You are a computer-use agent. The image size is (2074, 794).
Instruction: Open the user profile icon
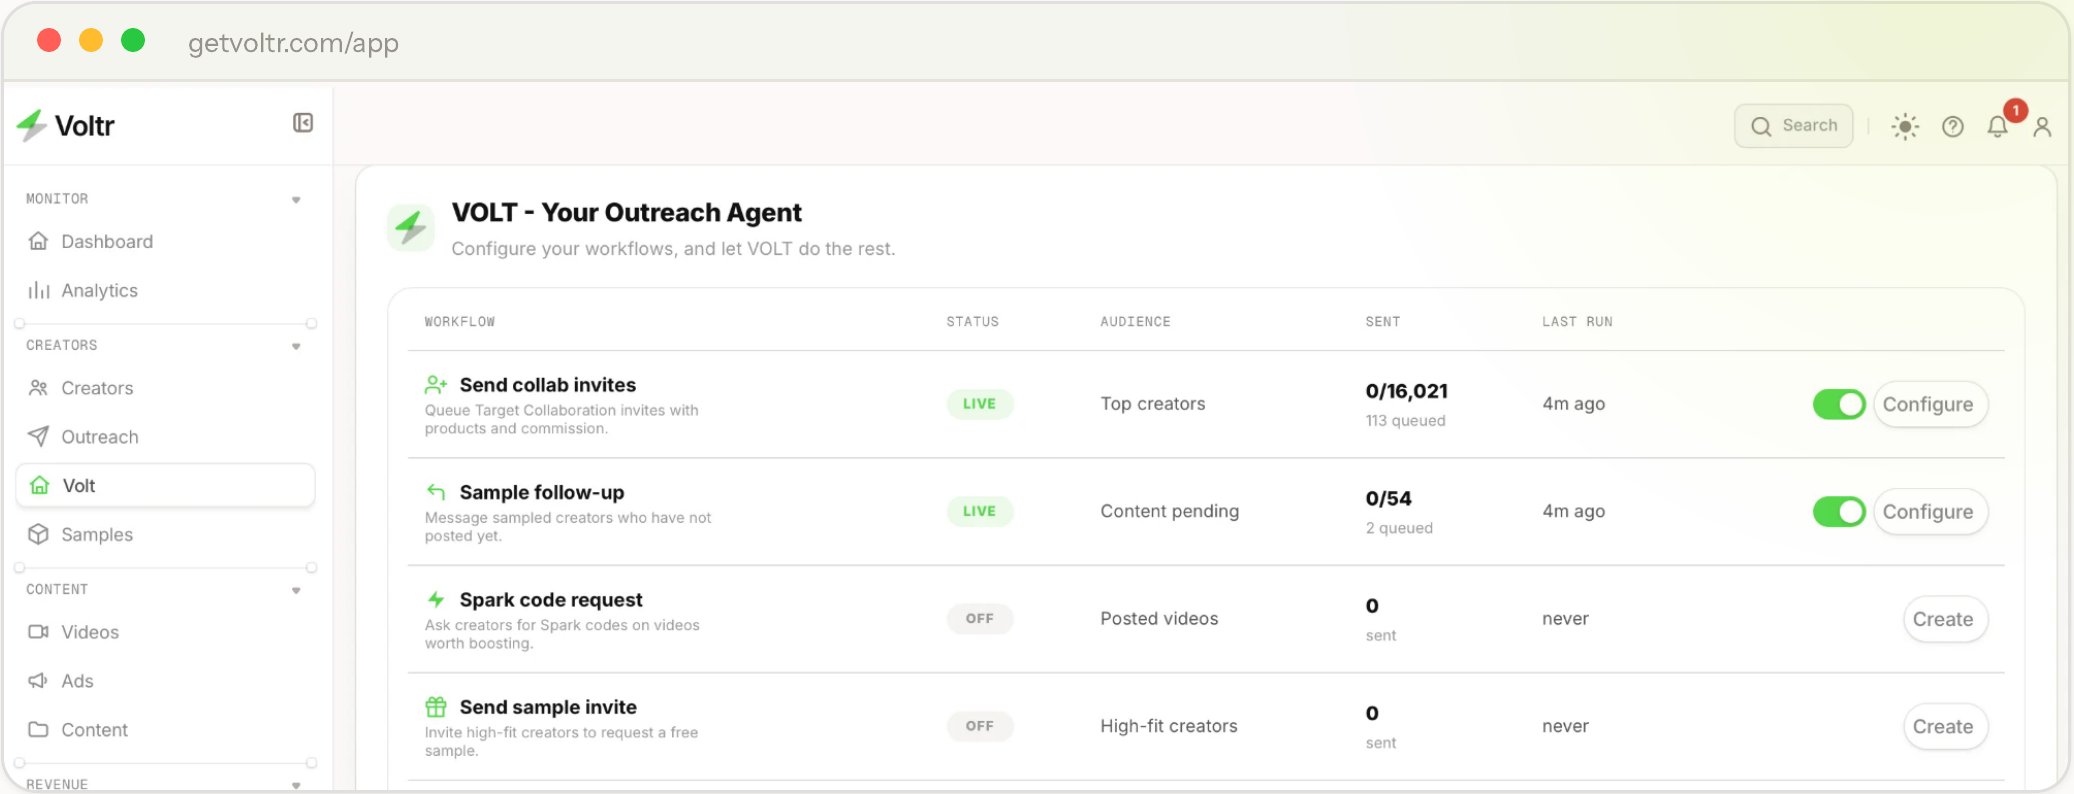pyautogui.click(x=2042, y=127)
